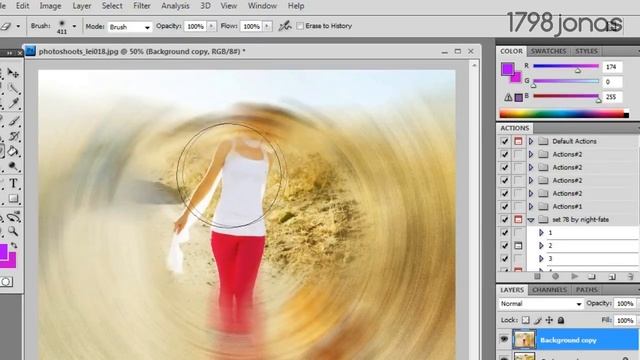Switch to the Swatches tab
640x360 pixels.
coord(548,51)
